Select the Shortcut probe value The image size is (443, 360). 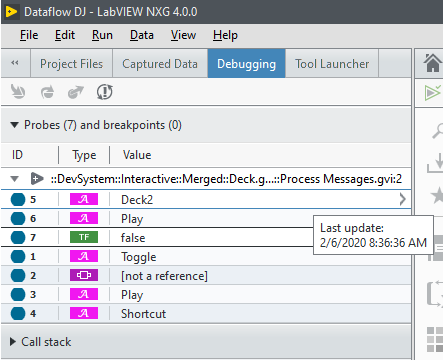[143, 314]
